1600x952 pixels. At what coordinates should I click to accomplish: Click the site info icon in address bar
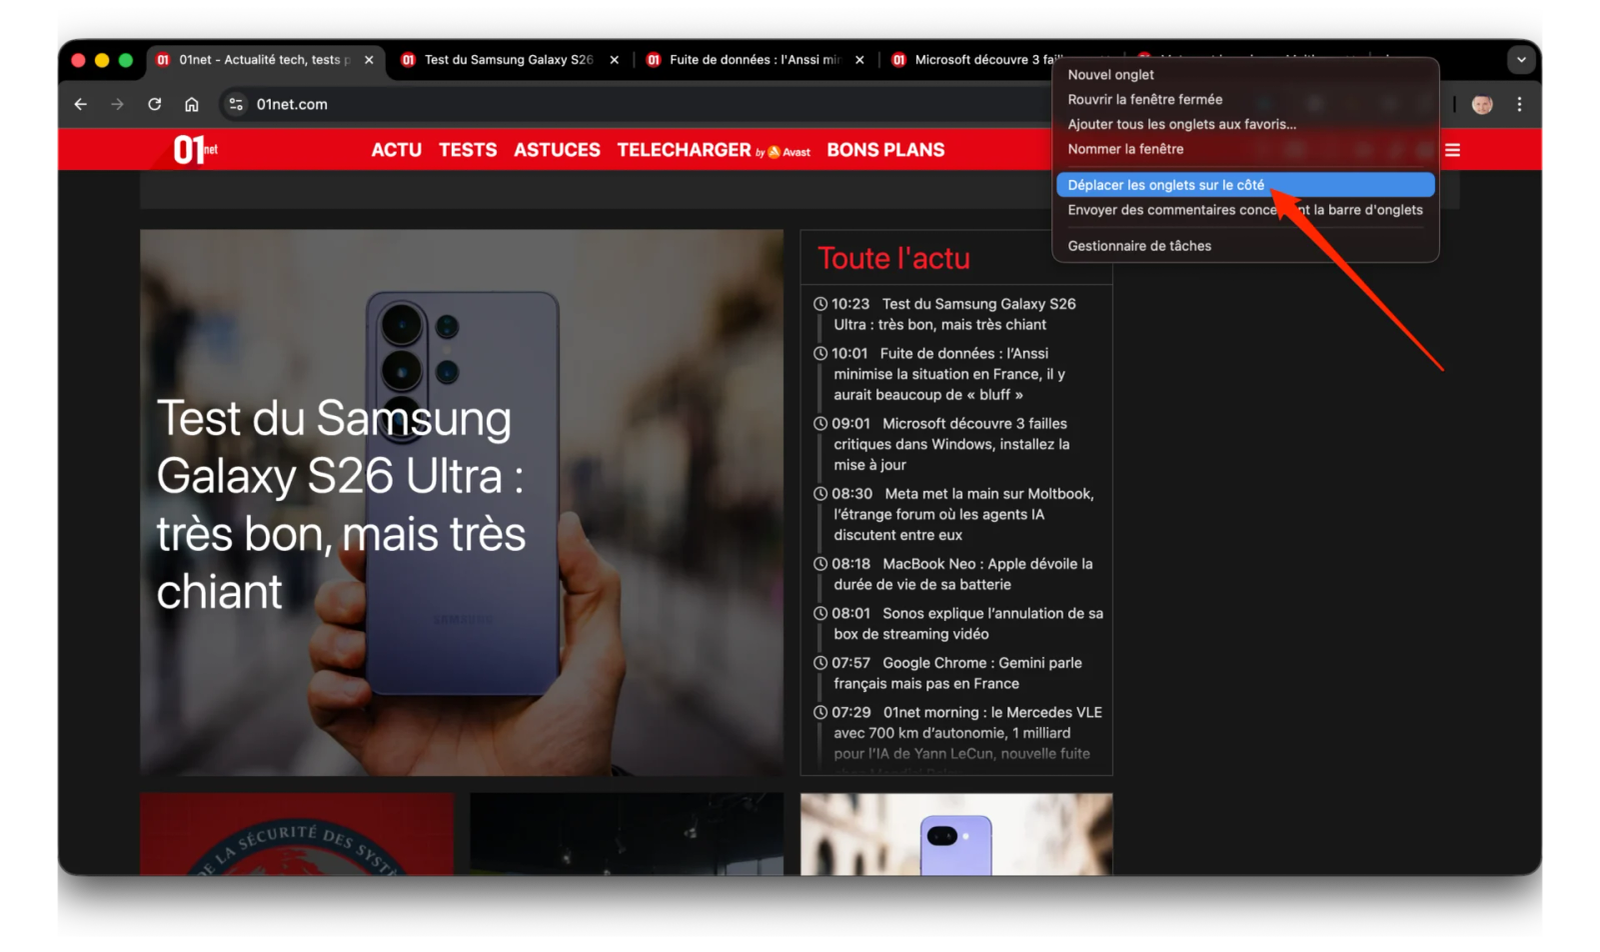(x=236, y=104)
